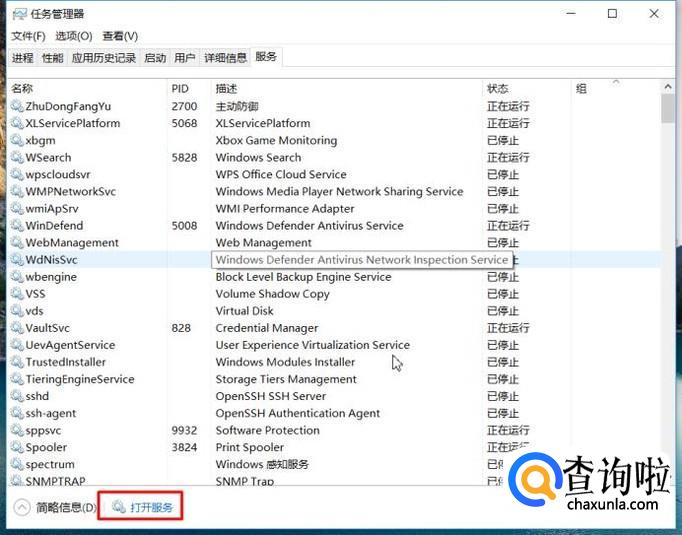This screenshot has width=682, height=535.
Task: Click the UevAgentService gear icon
Action: coord(17,345)
